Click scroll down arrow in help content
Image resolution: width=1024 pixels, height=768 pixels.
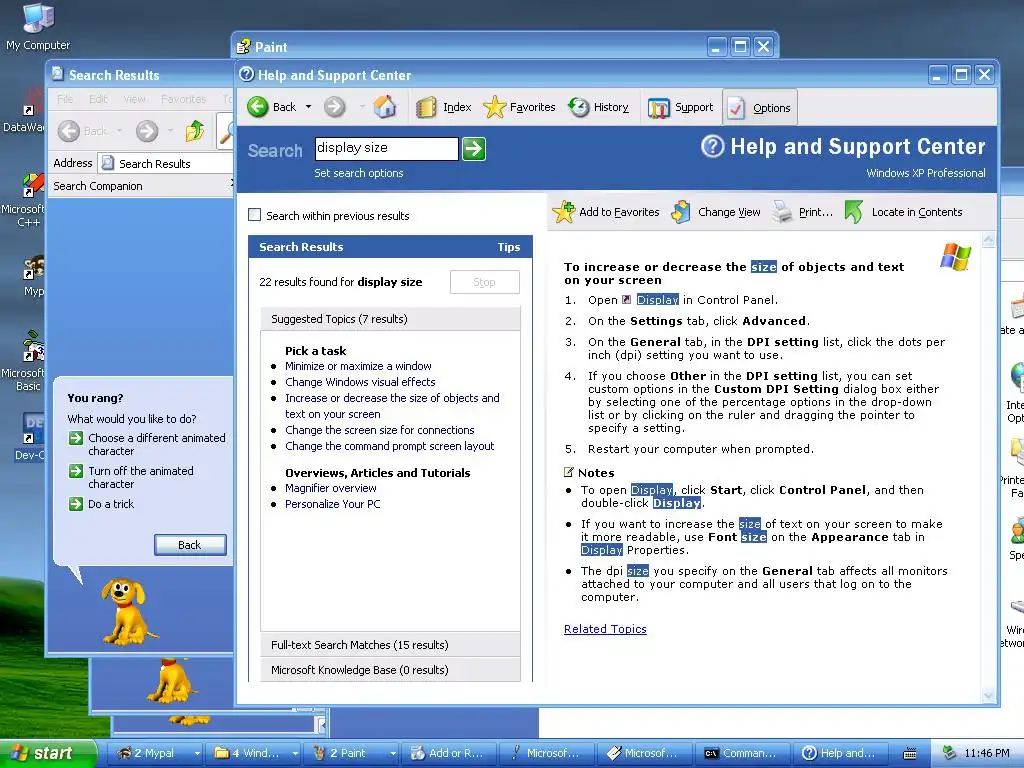(988, 695)
